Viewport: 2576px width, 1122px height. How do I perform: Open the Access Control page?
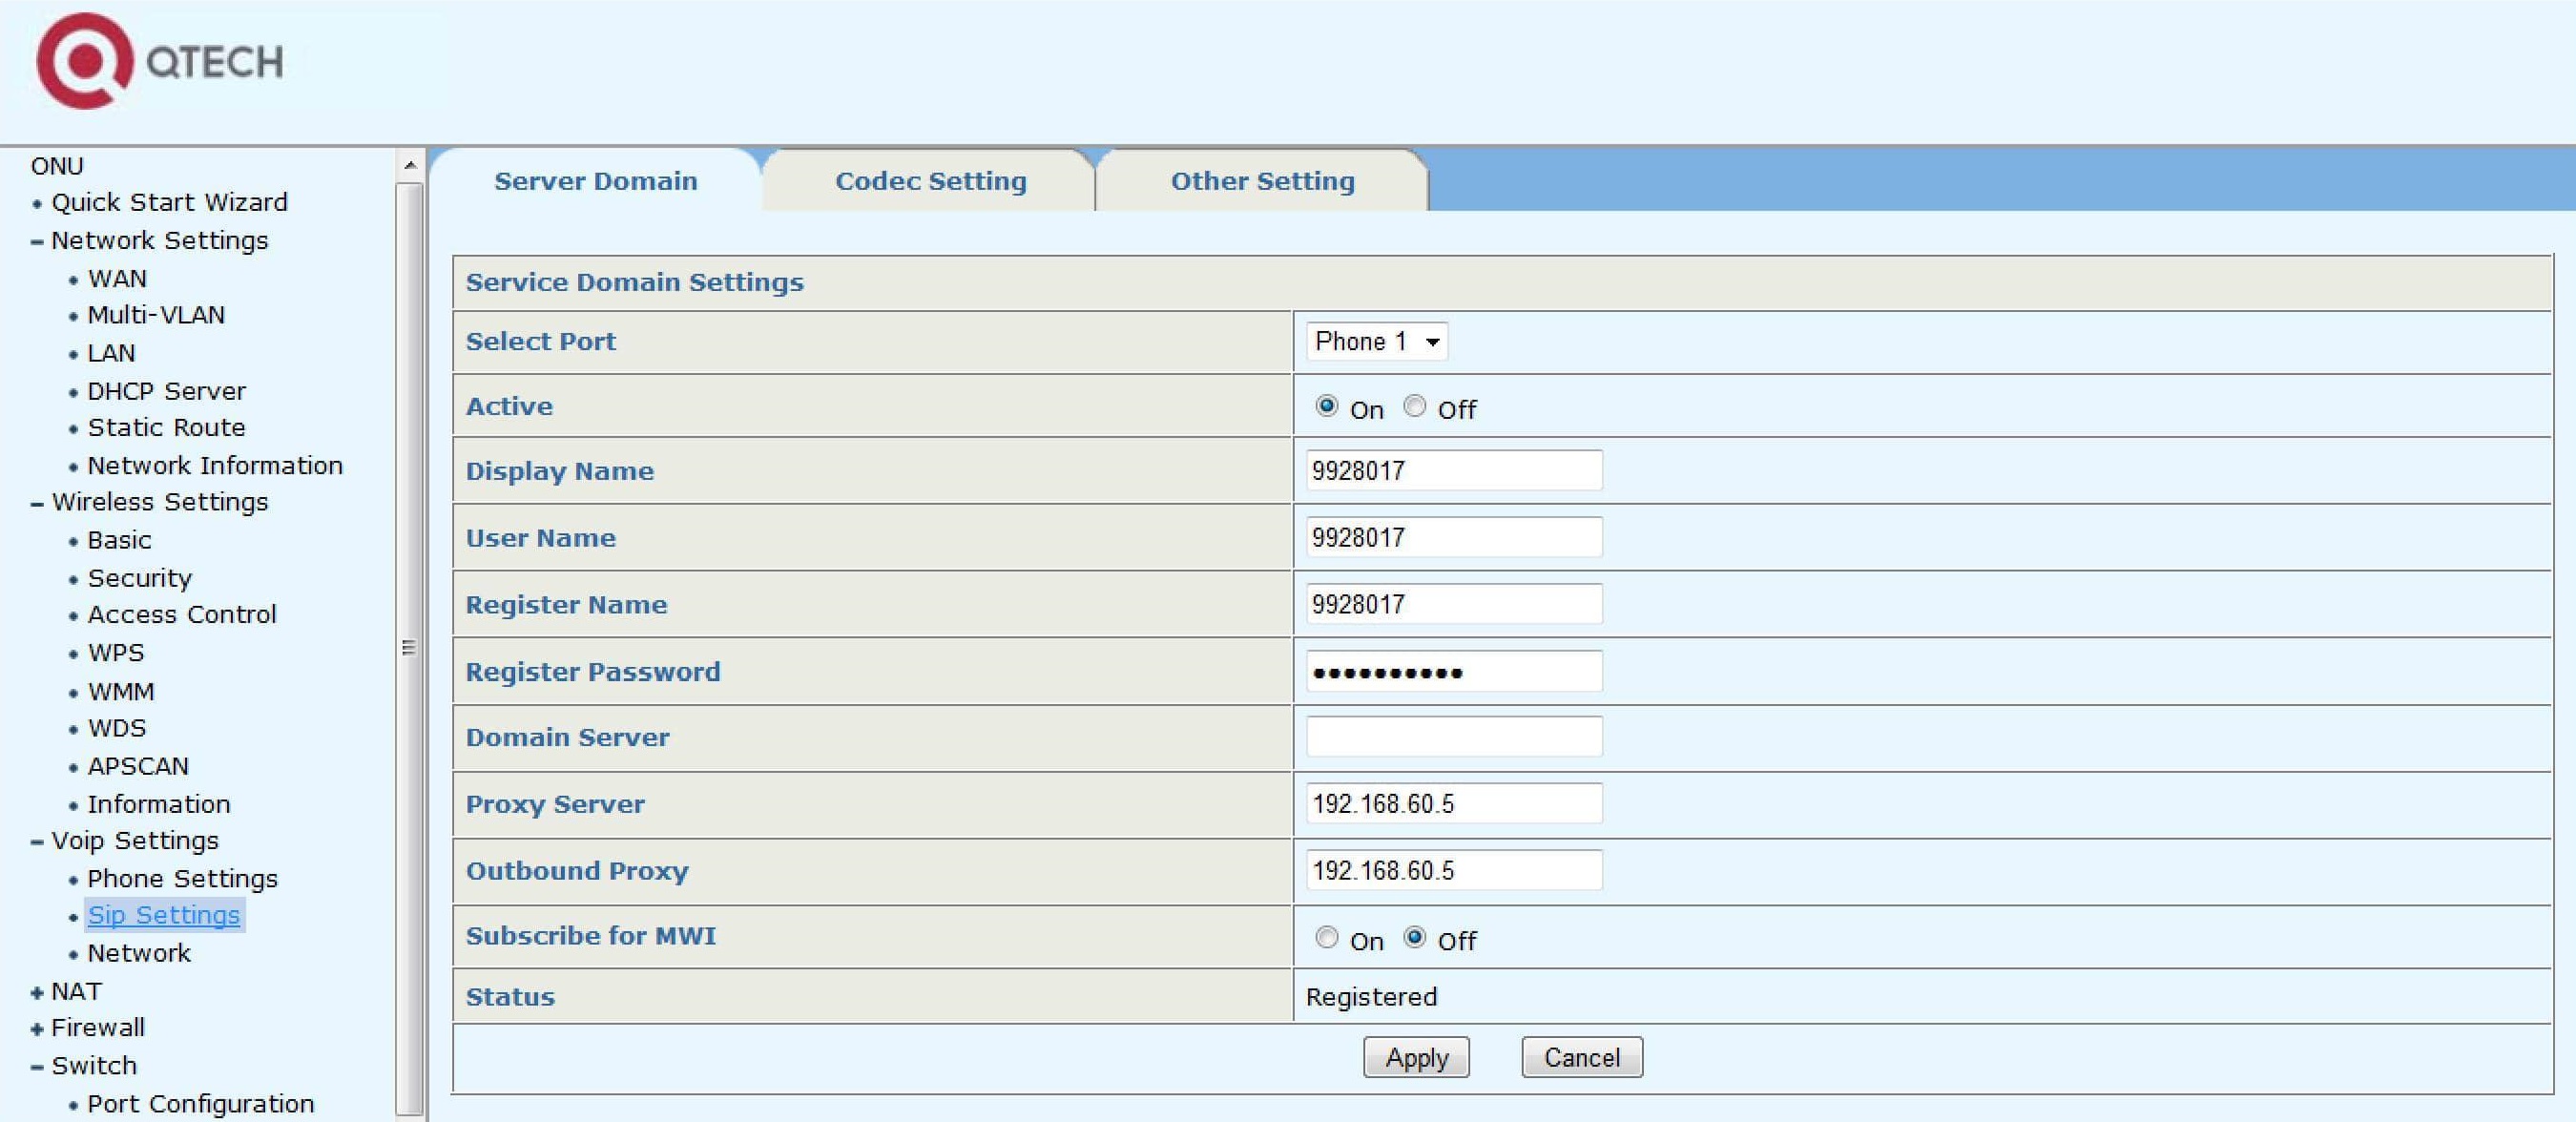181,615
